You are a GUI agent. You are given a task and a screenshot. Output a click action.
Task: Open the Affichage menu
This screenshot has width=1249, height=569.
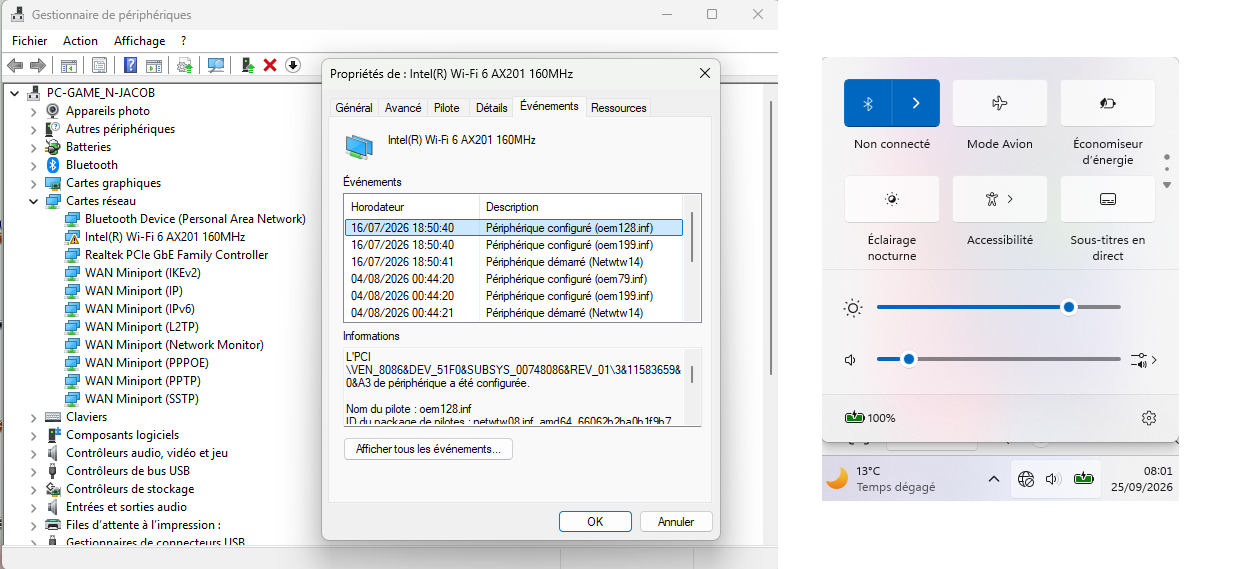[x=139, y=41]
